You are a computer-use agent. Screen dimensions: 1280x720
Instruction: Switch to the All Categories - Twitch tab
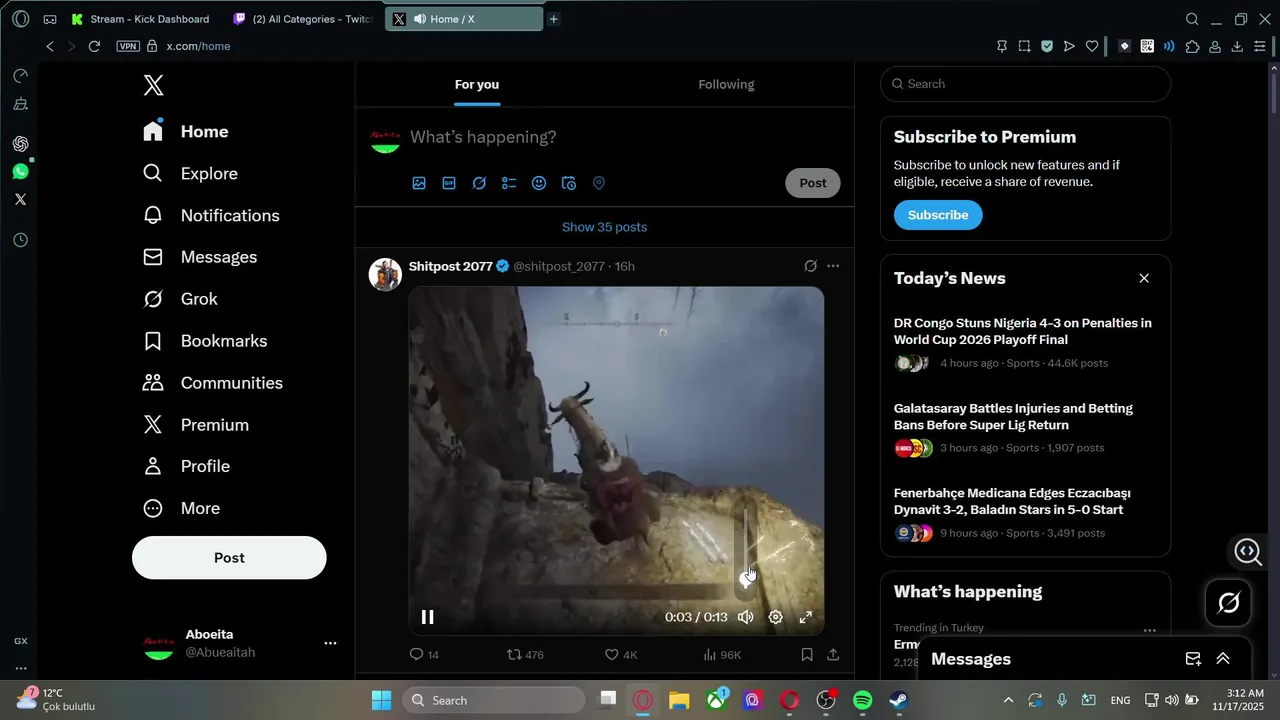(302, 19)
